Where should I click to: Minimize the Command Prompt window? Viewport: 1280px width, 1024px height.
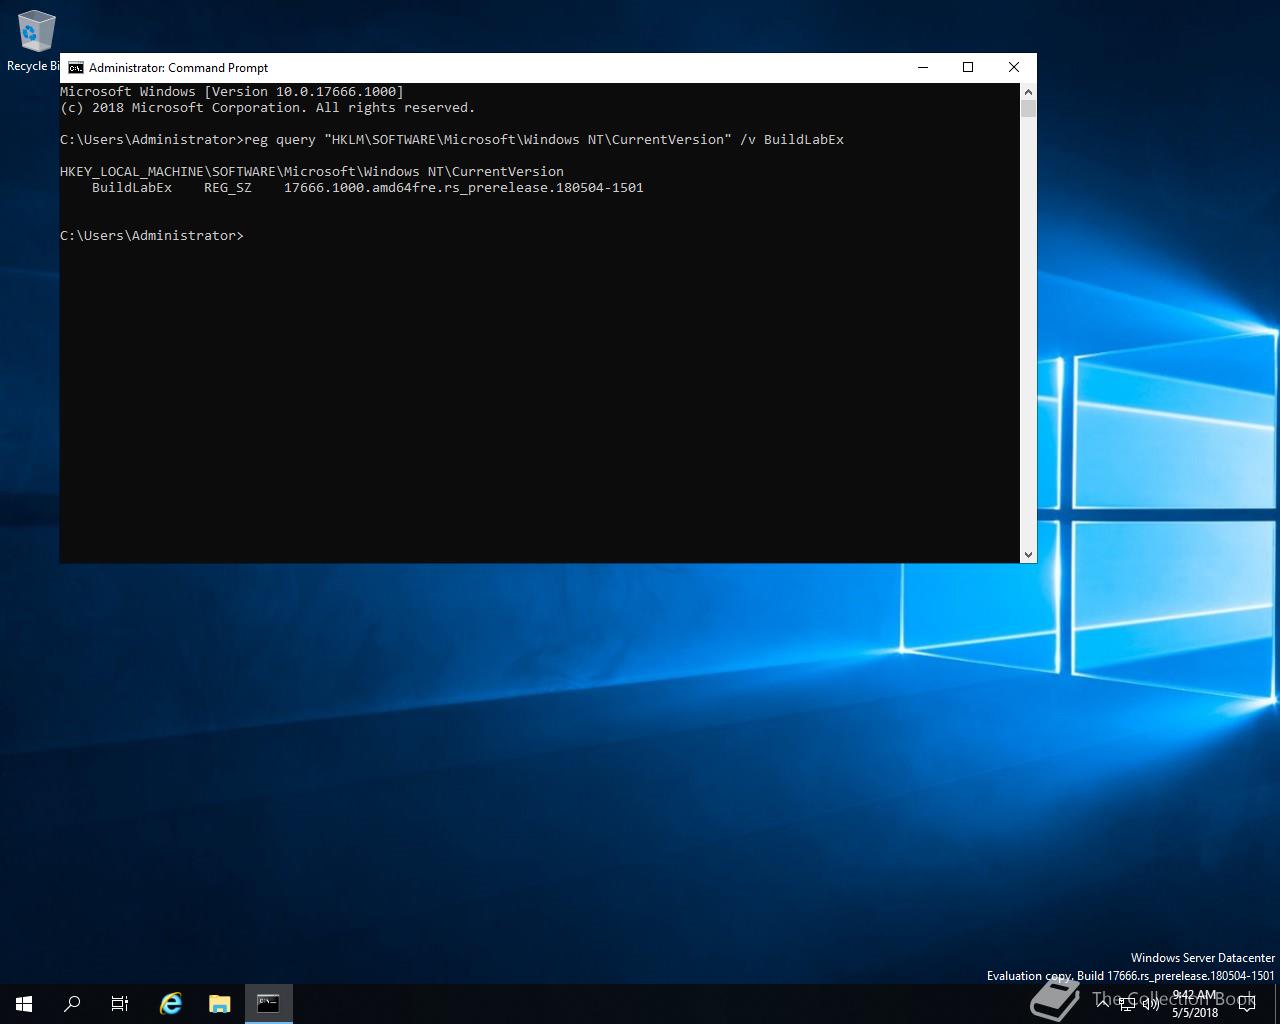click(x=923, y=68)
